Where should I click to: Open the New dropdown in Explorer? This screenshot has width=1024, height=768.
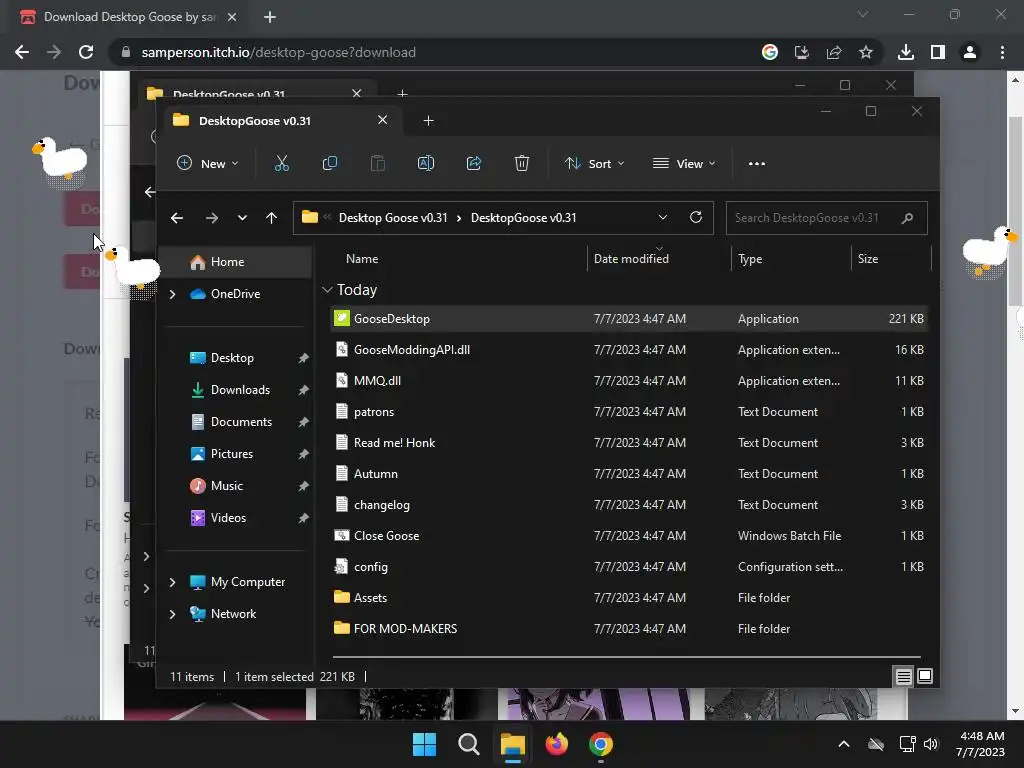point(208,163)
